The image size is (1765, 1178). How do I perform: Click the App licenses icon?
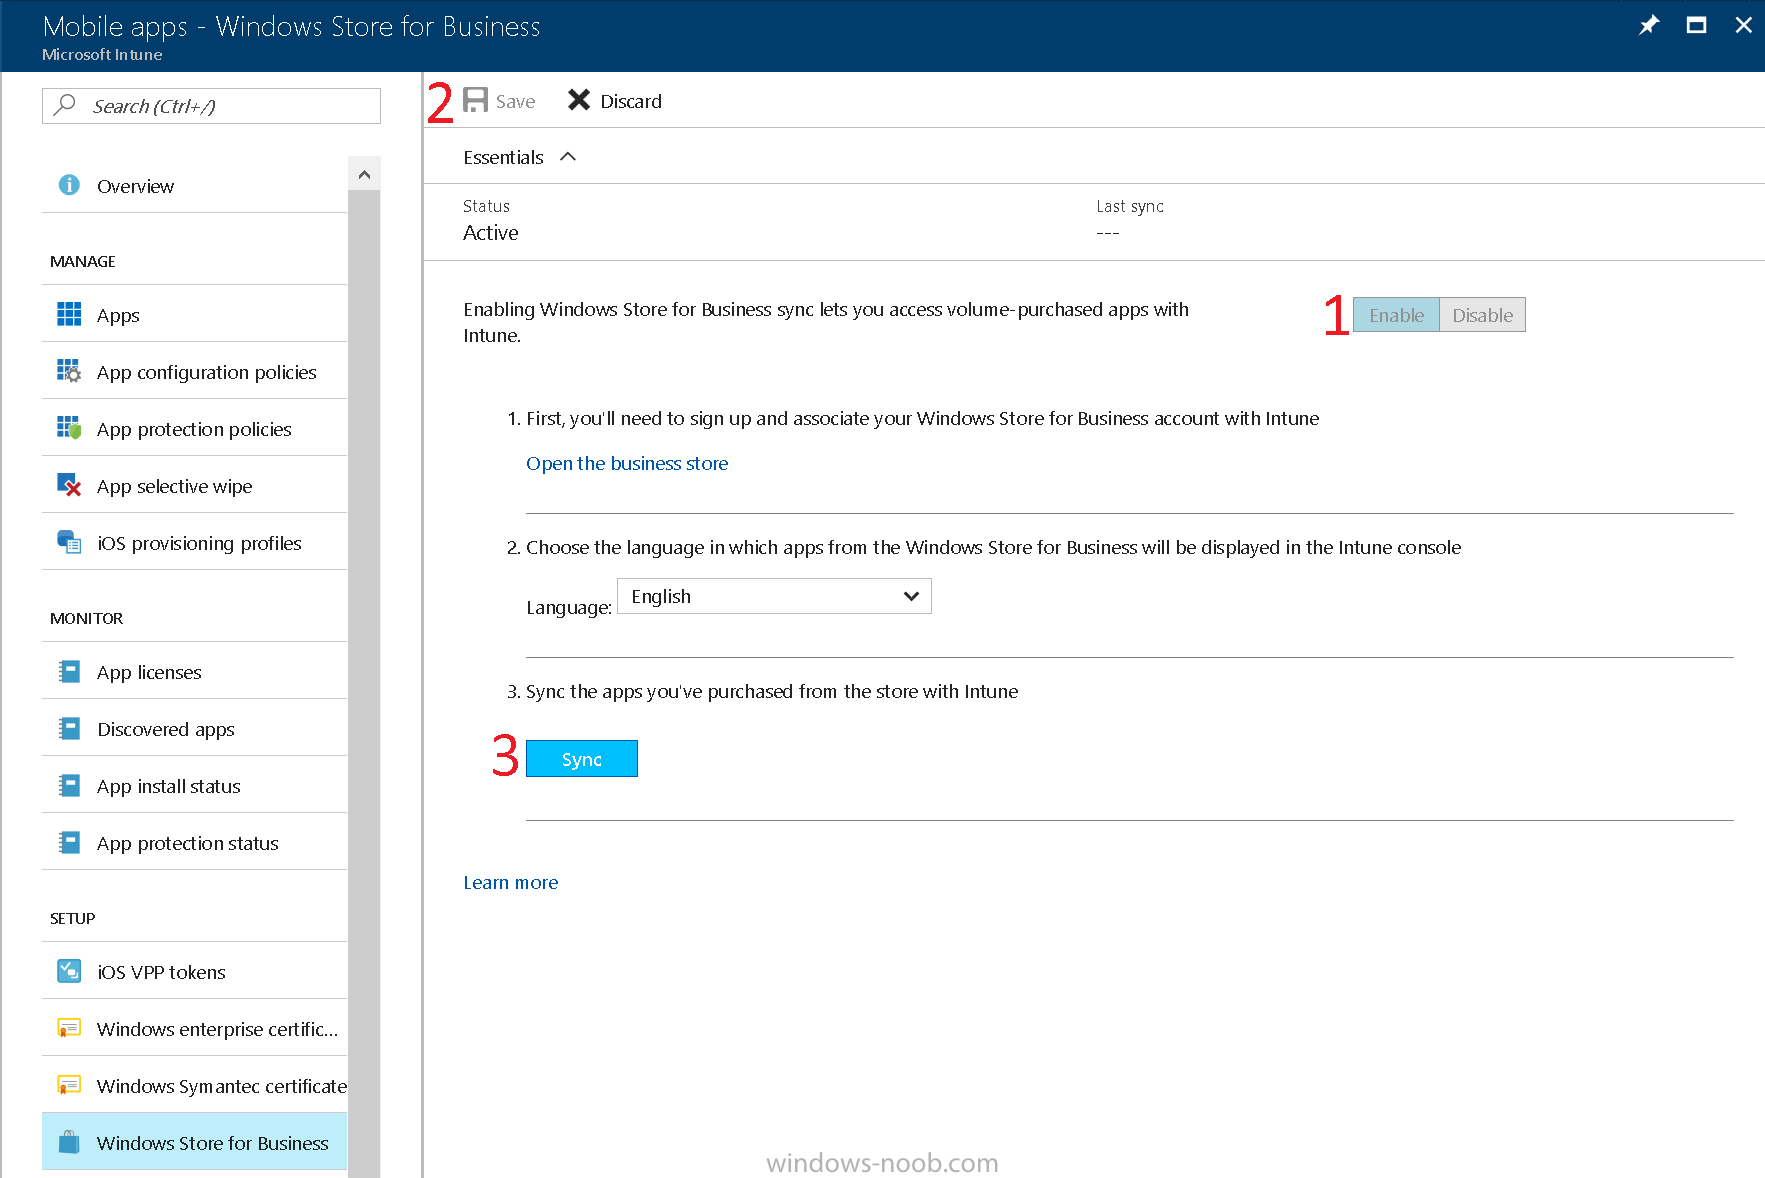[69, 671]
